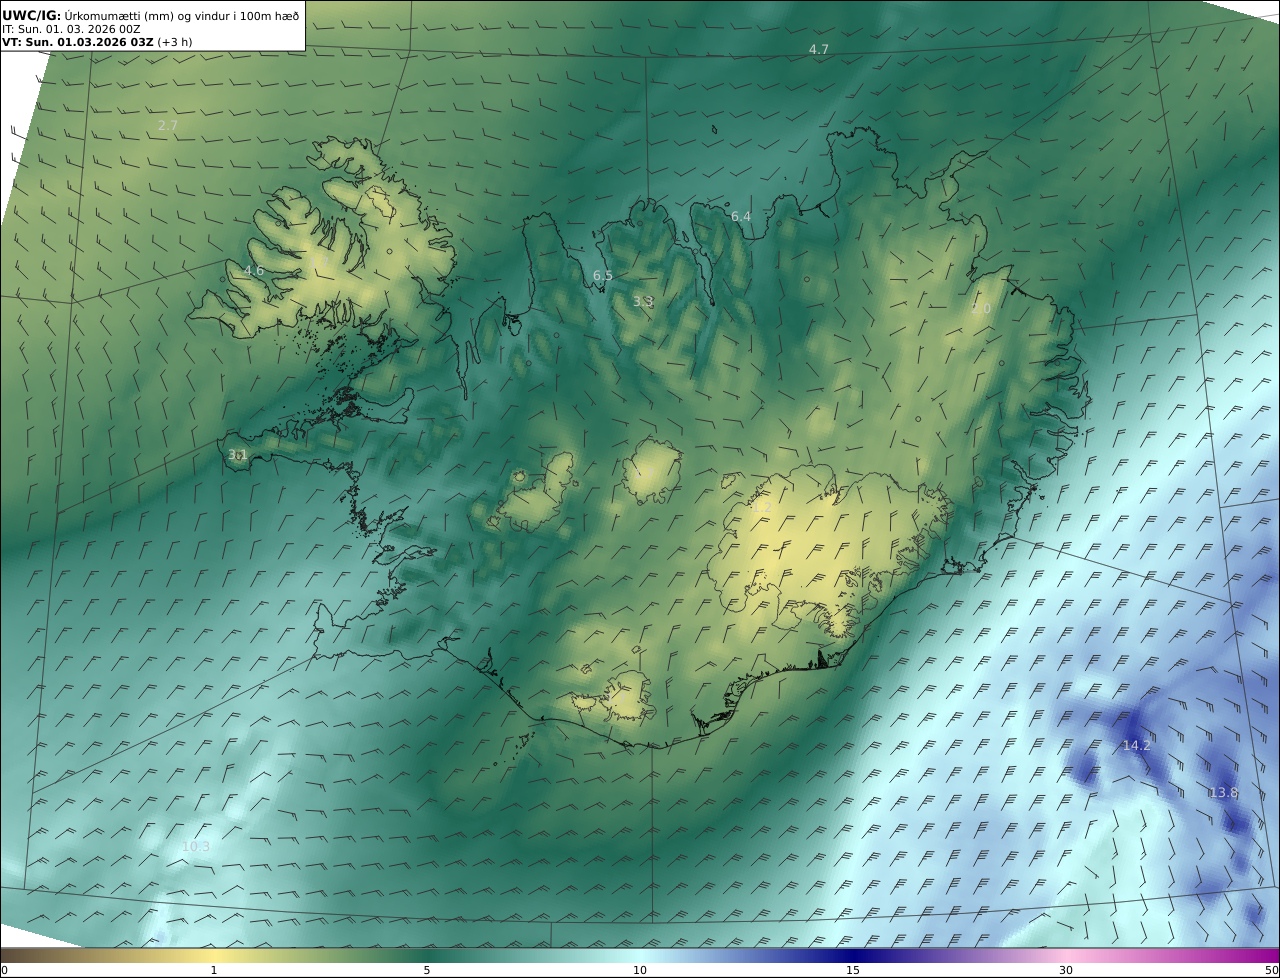Click the title "Úrkomumætti (mm) og vindur í 100m hæð"
Viewport: 1280px width, 978px height.
[x=181, y=15]
